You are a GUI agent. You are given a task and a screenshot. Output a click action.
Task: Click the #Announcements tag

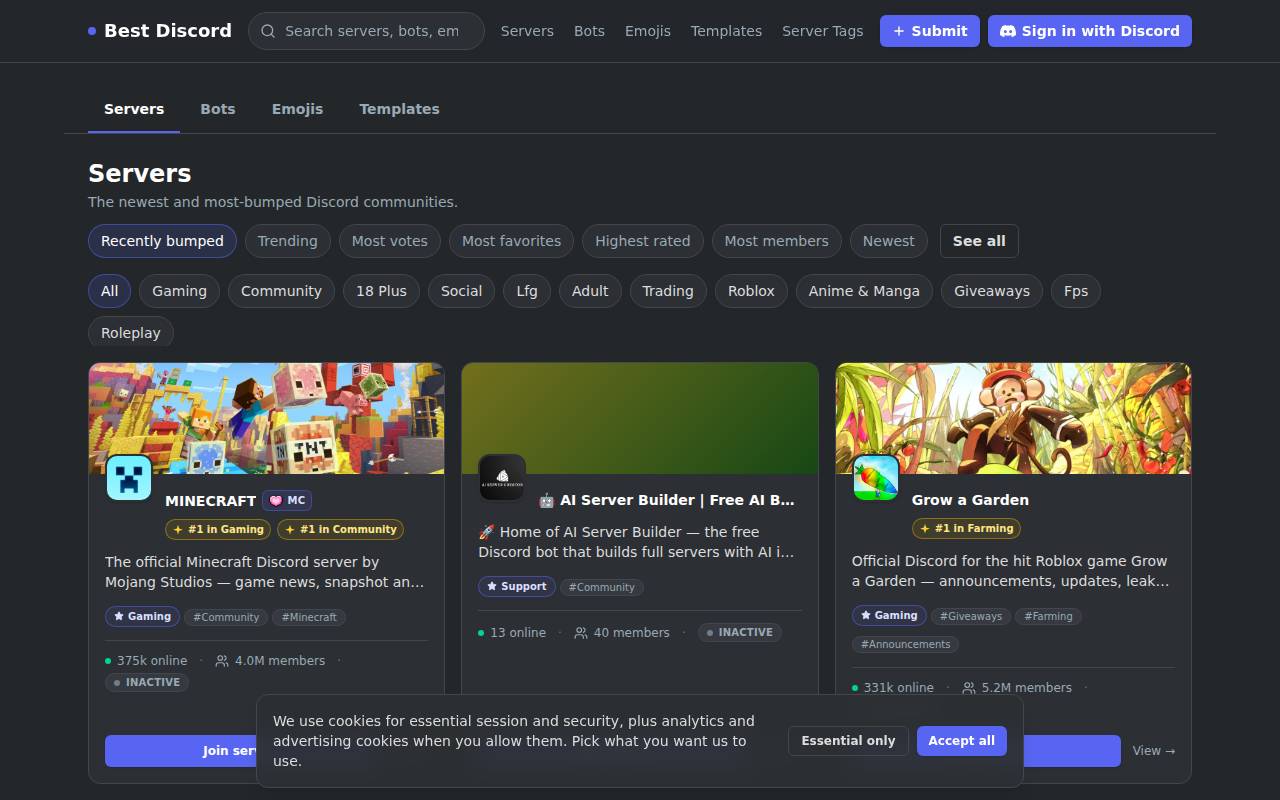906,644
